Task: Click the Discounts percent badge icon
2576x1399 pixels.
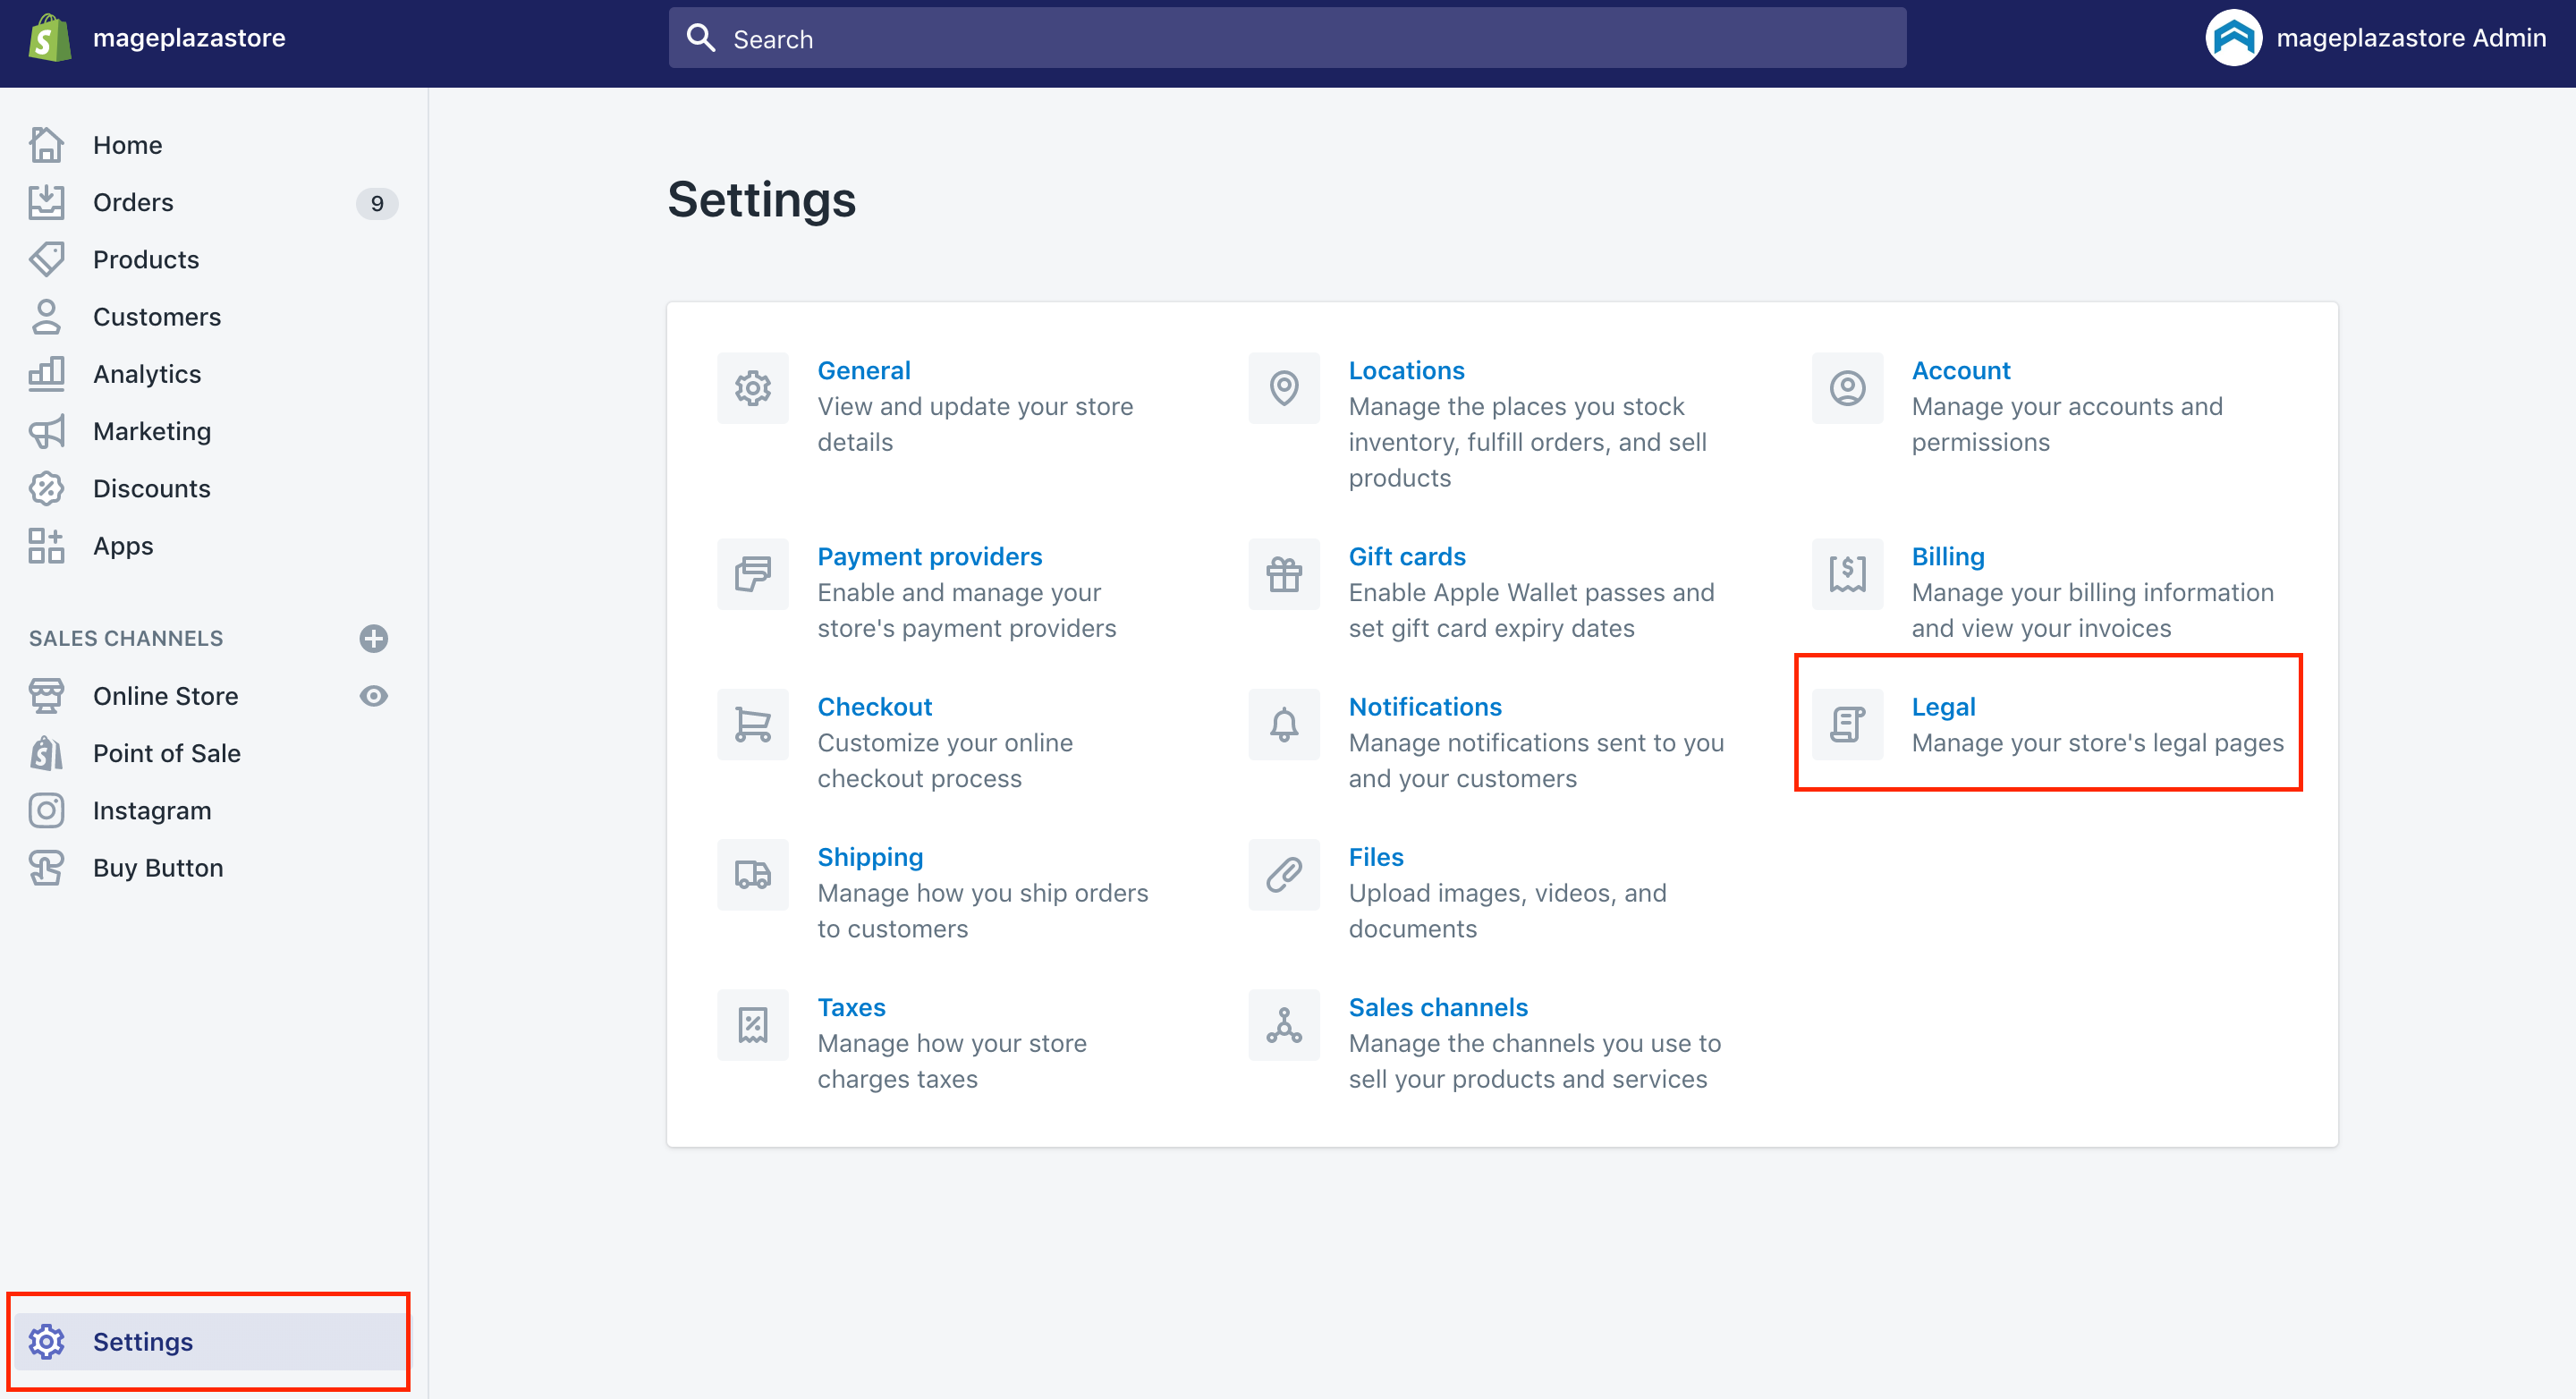Action: [x=46, y=488]
